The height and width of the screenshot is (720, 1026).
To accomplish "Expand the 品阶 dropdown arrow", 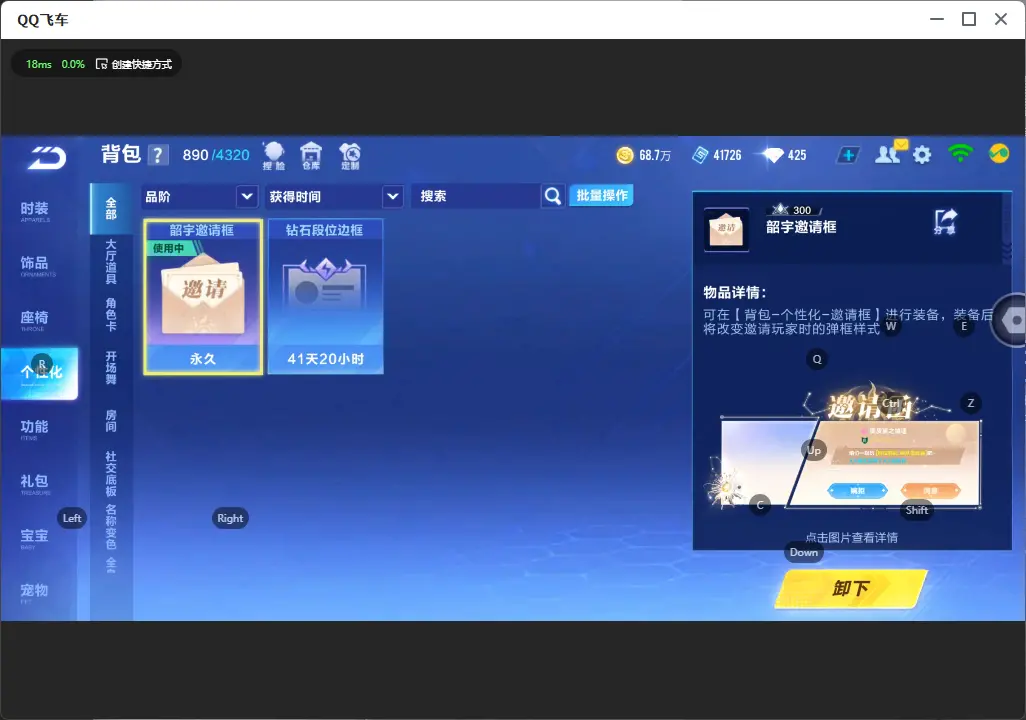I will 247,196.
